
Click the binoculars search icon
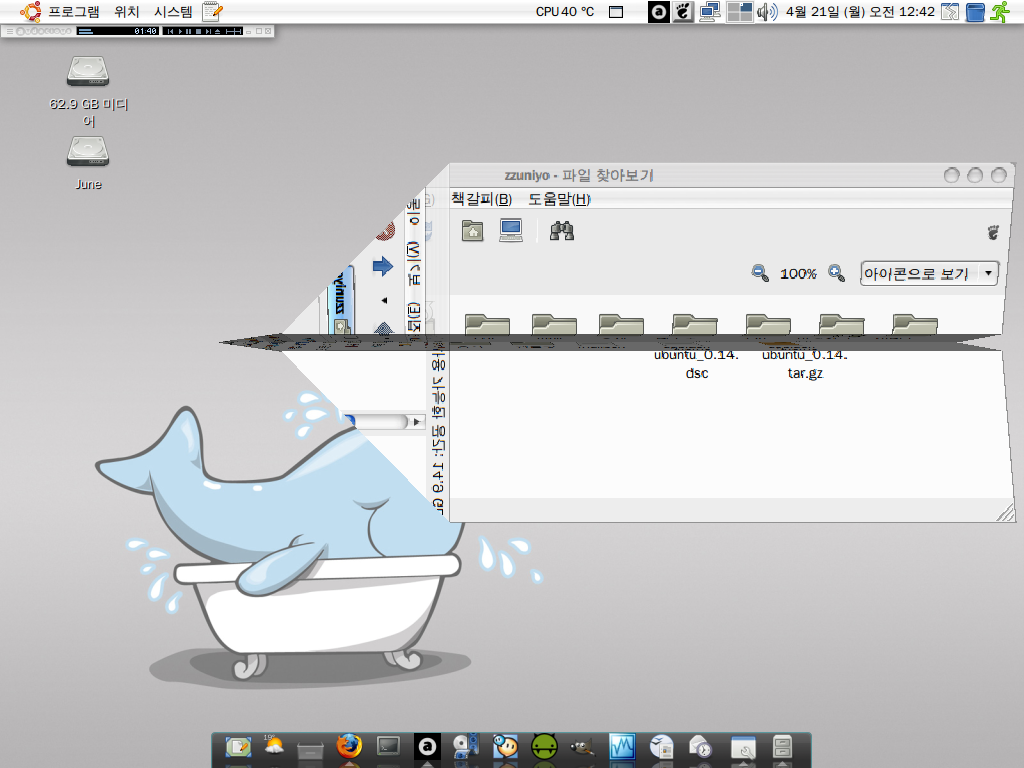tap(562, 231)
